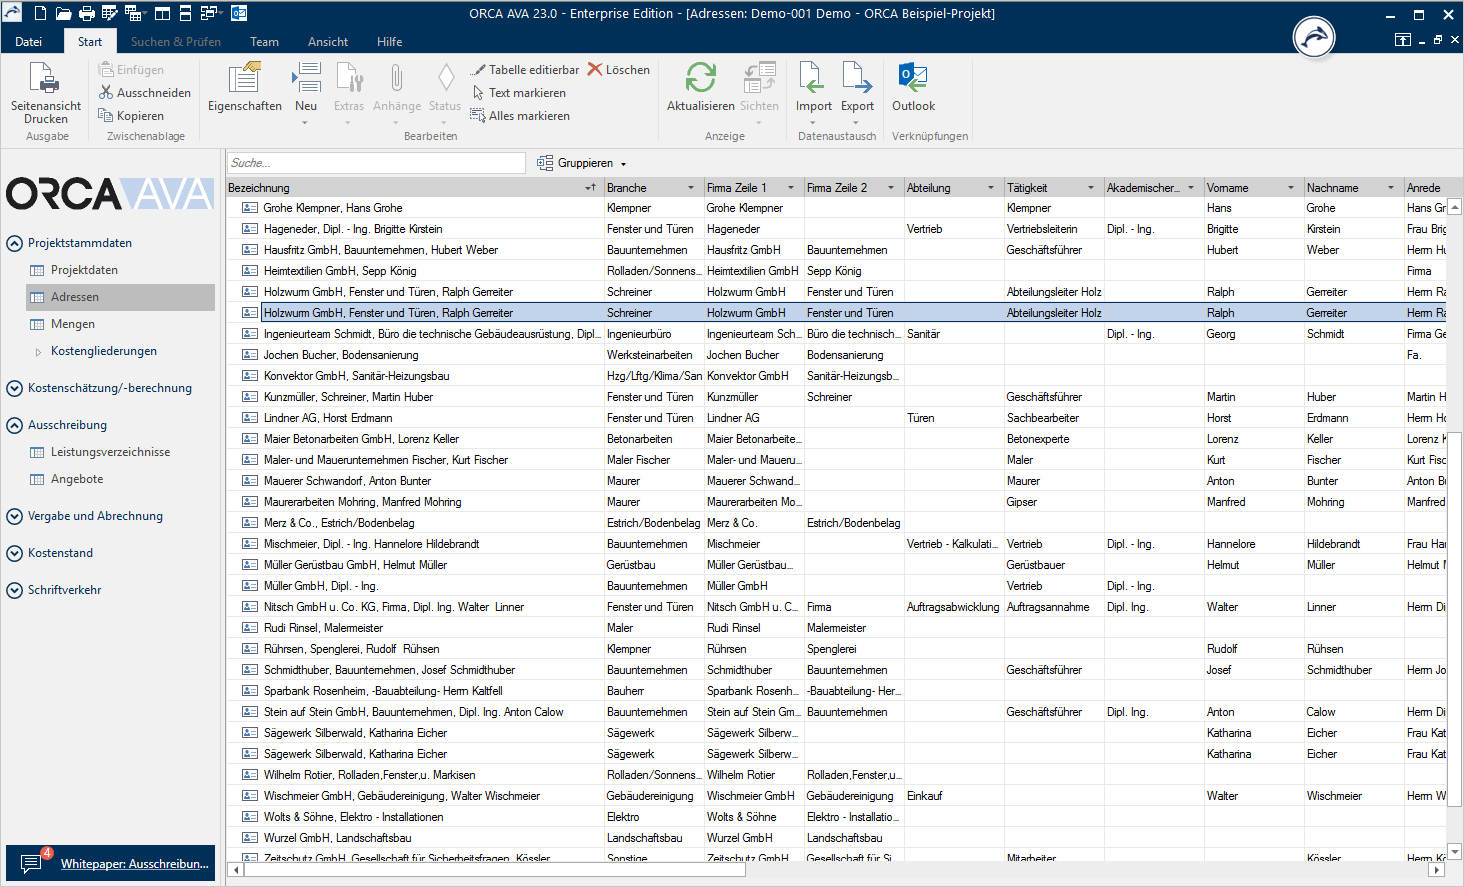Expand the Kostengliederungen tree node
This screenshot has height=887, width=1464.
pos(39,352)
